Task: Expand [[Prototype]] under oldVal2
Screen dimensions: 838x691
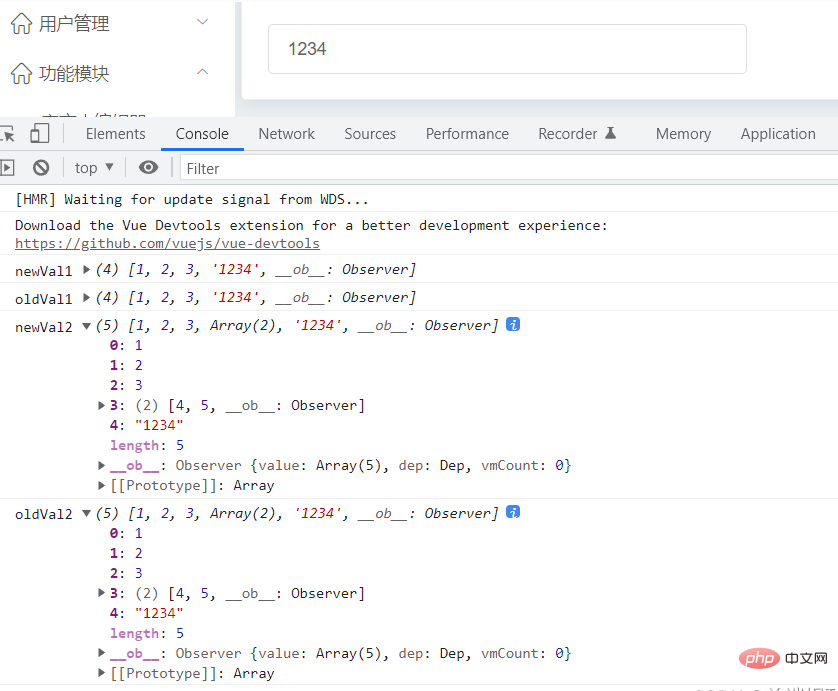Action: pos(102,673)
